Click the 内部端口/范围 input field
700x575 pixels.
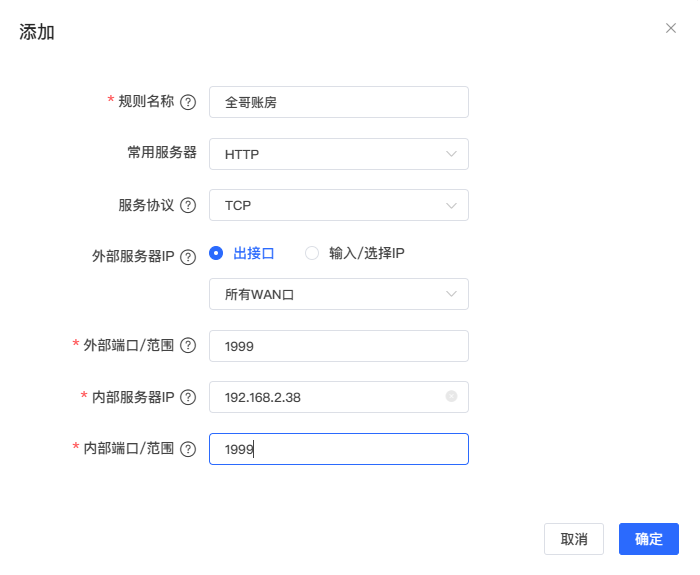(338, 449)
